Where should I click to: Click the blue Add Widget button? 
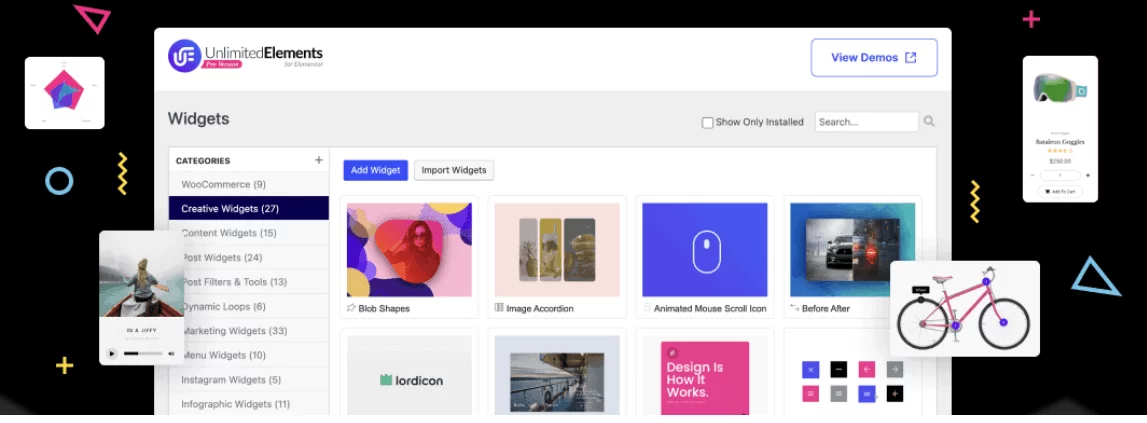pyautogui.click(x=375, y=170)
